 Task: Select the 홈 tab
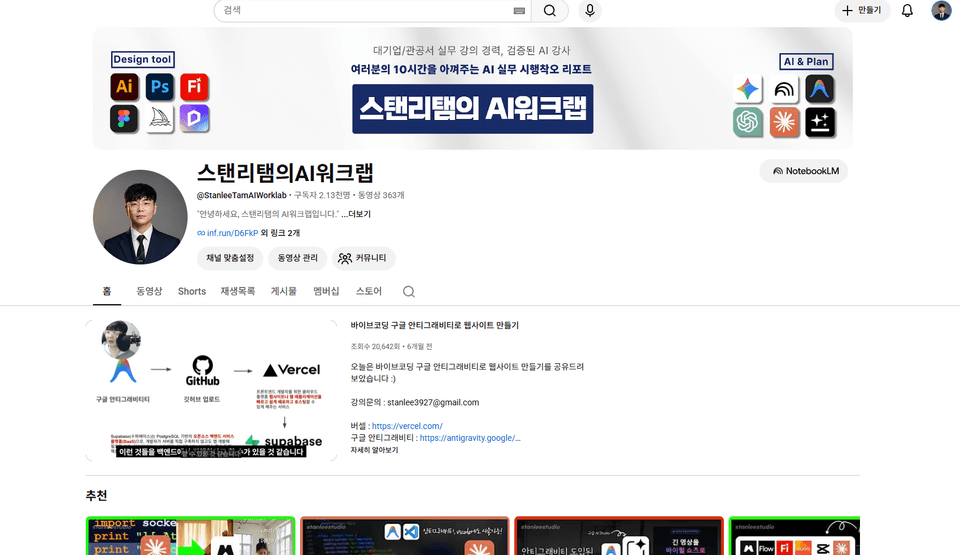coord(107,291)
